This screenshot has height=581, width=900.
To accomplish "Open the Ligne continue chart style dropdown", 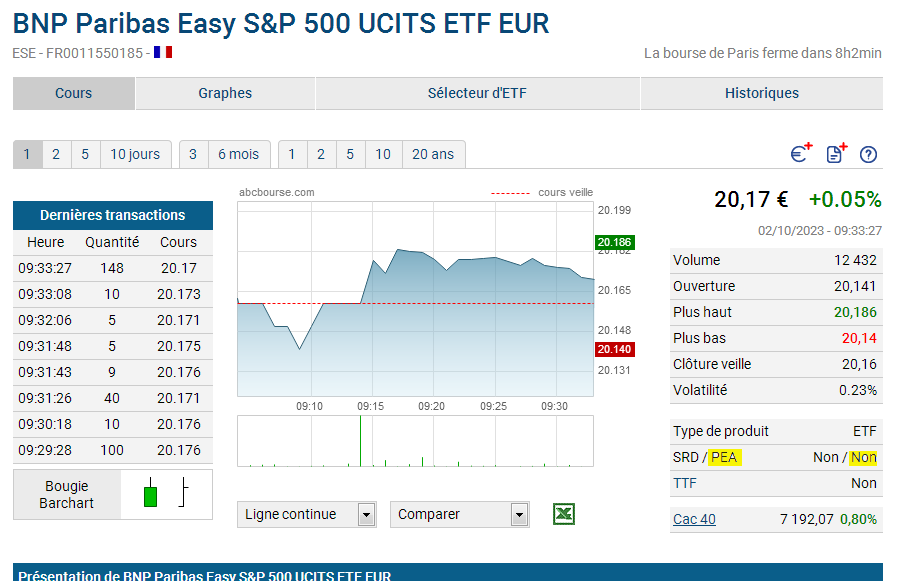I will point(309,514).
